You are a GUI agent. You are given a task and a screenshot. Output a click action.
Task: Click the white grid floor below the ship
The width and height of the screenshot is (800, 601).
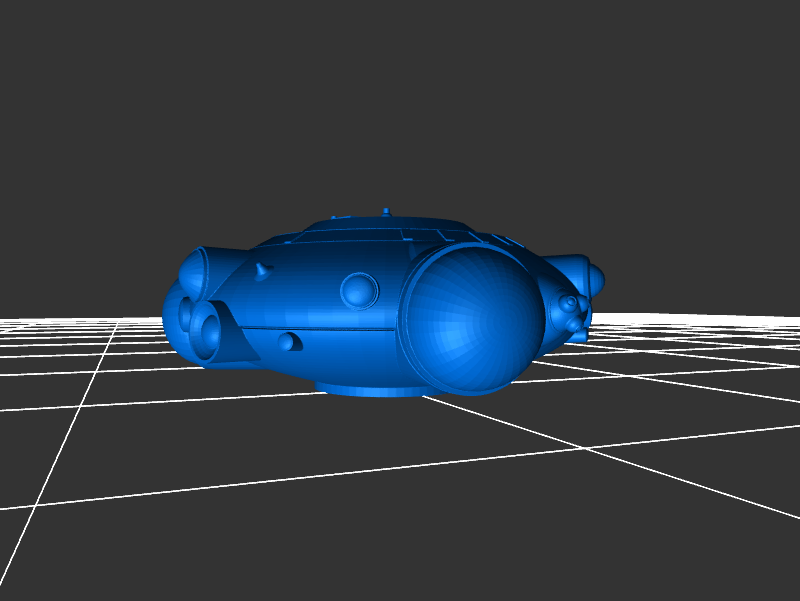400,480
